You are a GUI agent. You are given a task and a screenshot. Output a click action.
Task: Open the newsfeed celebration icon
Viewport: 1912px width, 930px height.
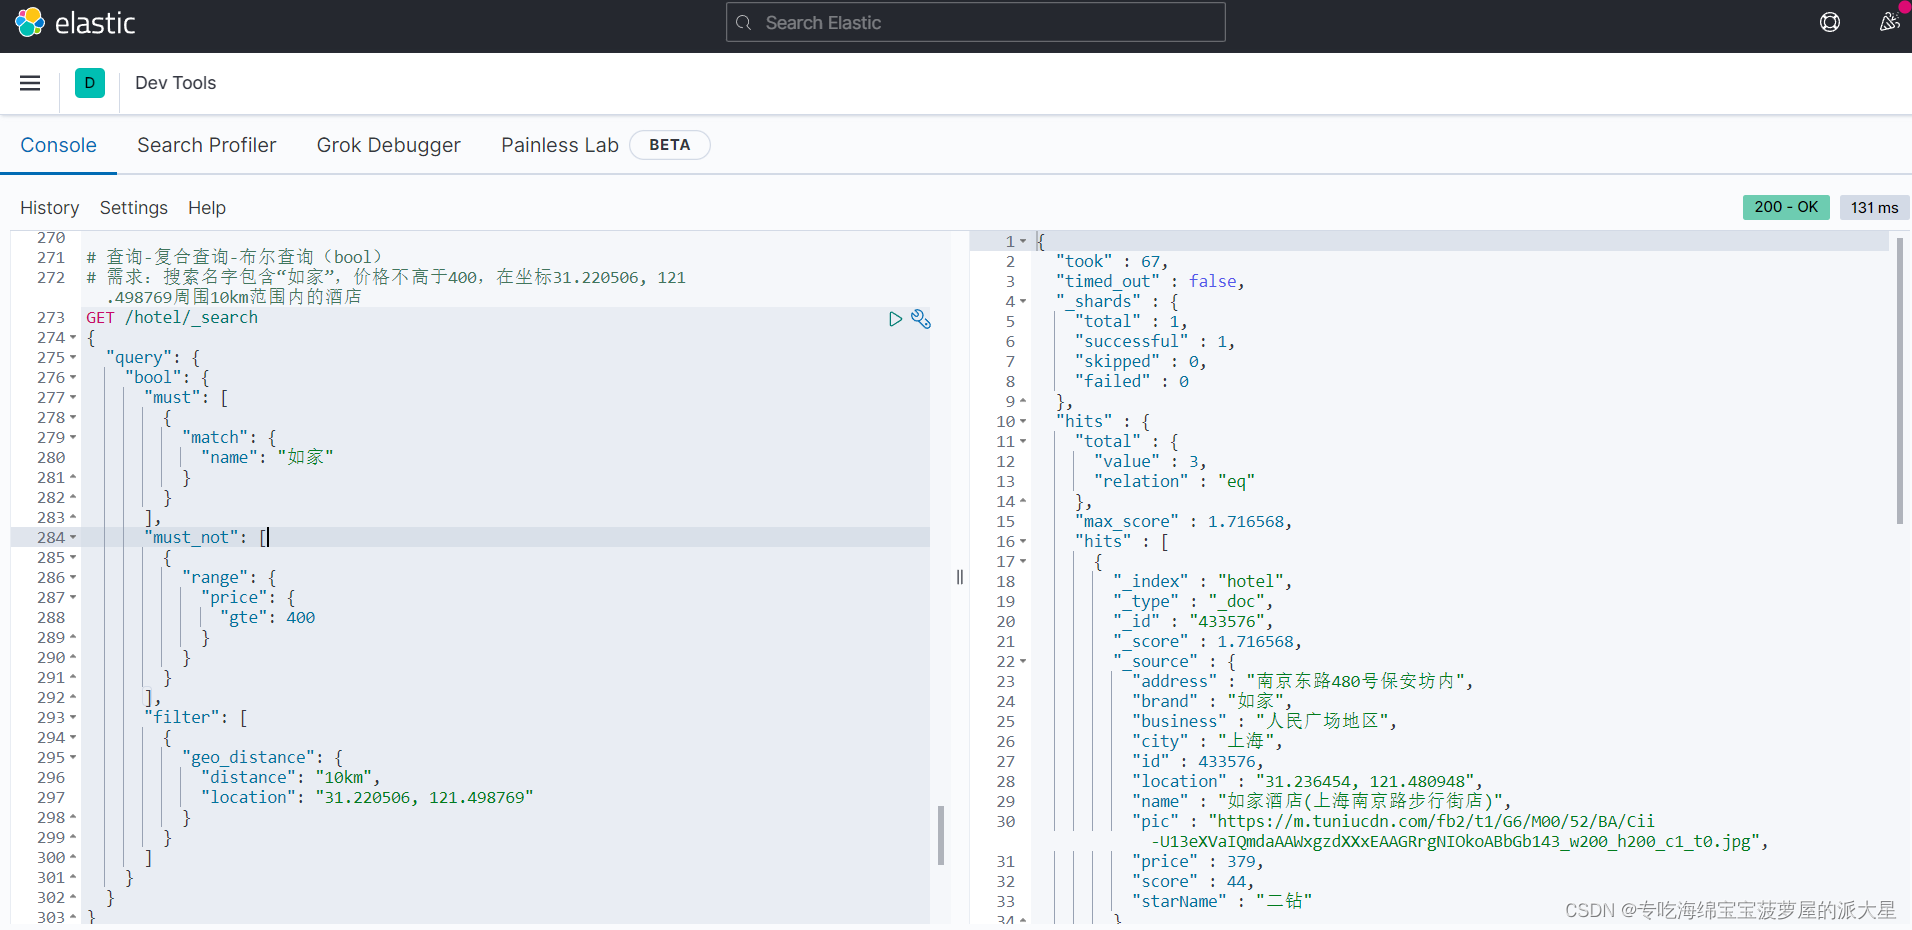pyautogui.click(x=1889, y=22)
